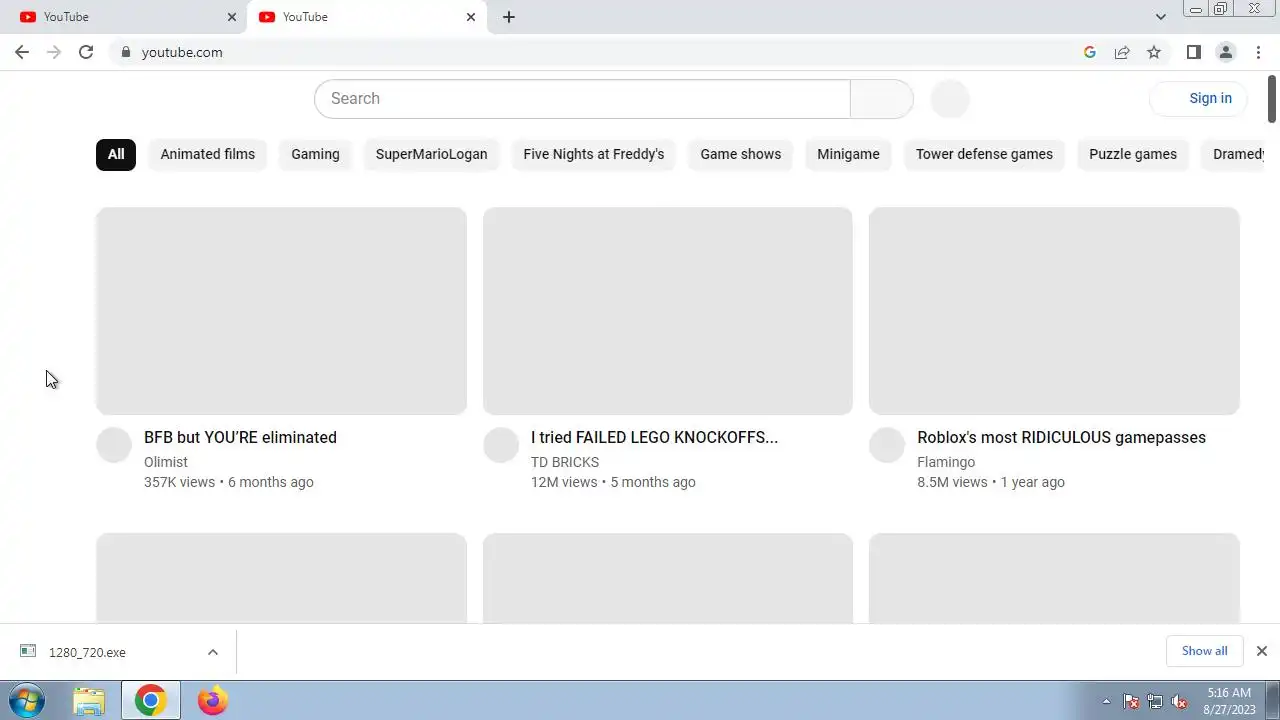Click "357K views • 6 months ago" text
1280x720 pixels.
click(x=229, y=482)
